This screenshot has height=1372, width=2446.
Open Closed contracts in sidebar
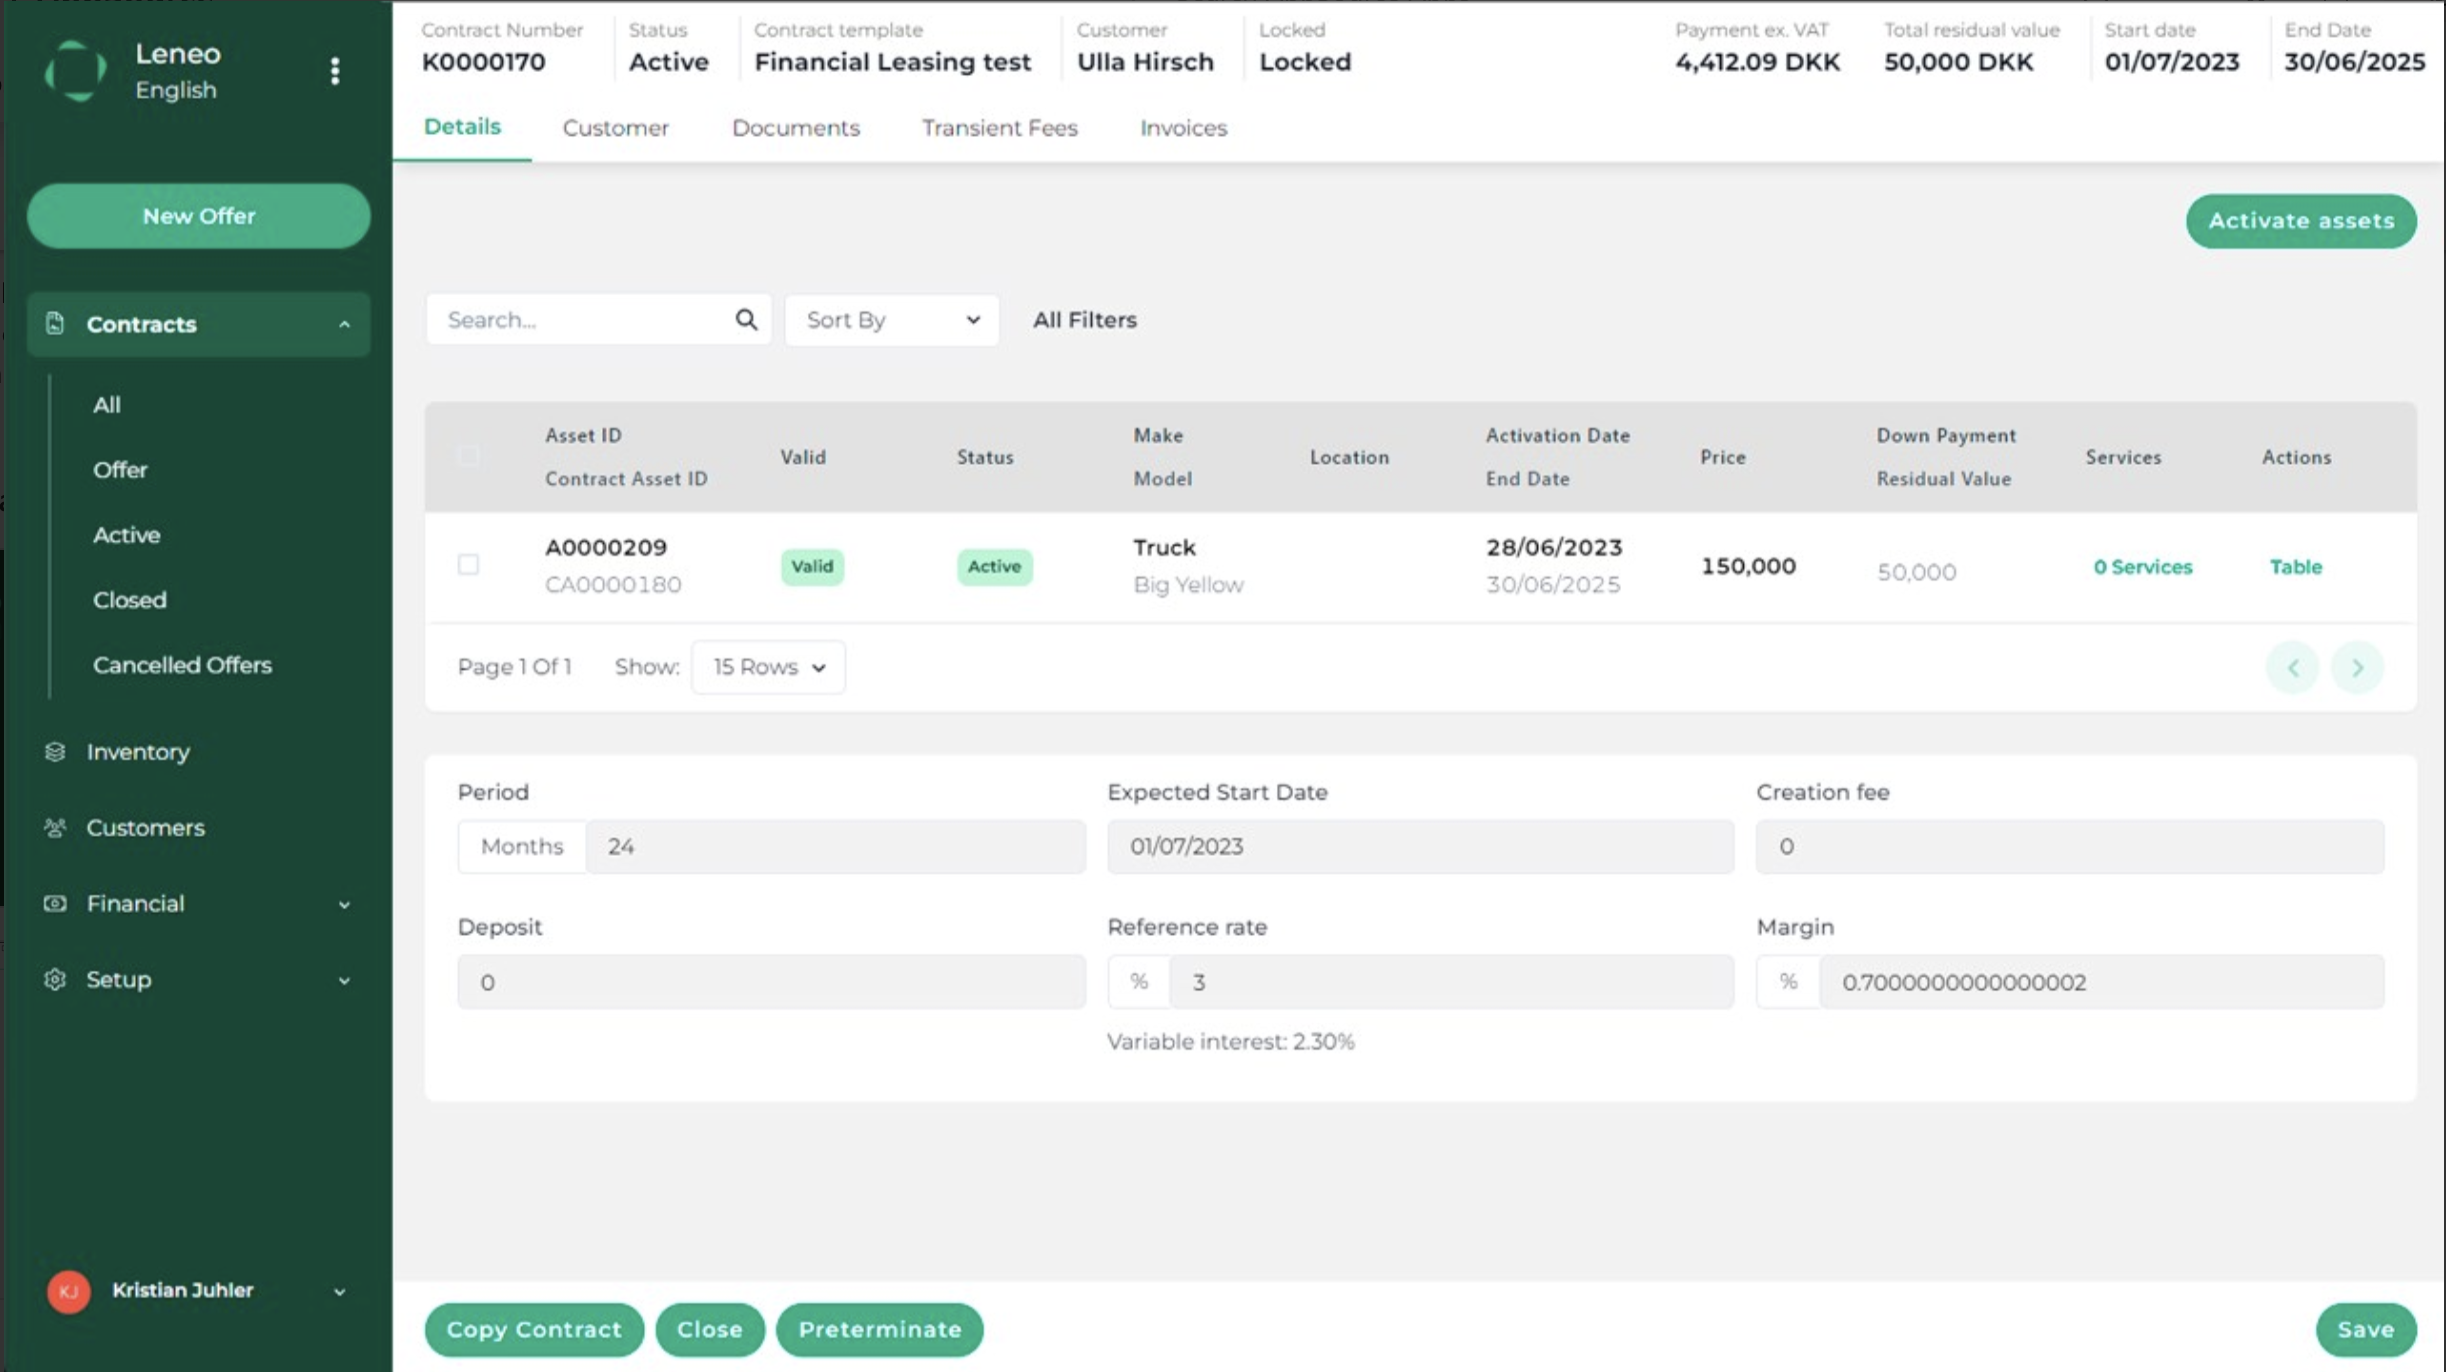point(130,600)
